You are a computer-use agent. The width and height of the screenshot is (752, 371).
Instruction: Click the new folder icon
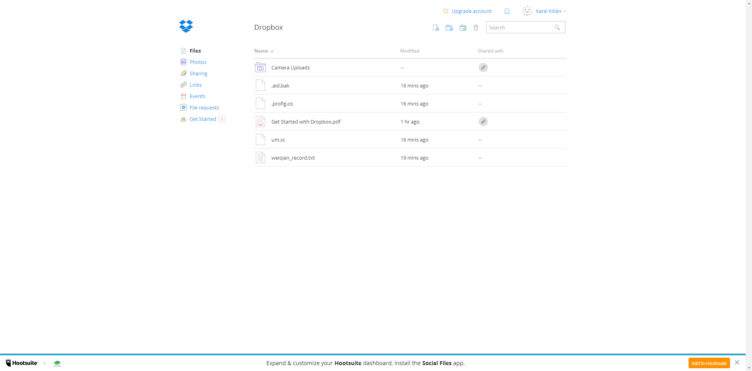click(449, 28)
